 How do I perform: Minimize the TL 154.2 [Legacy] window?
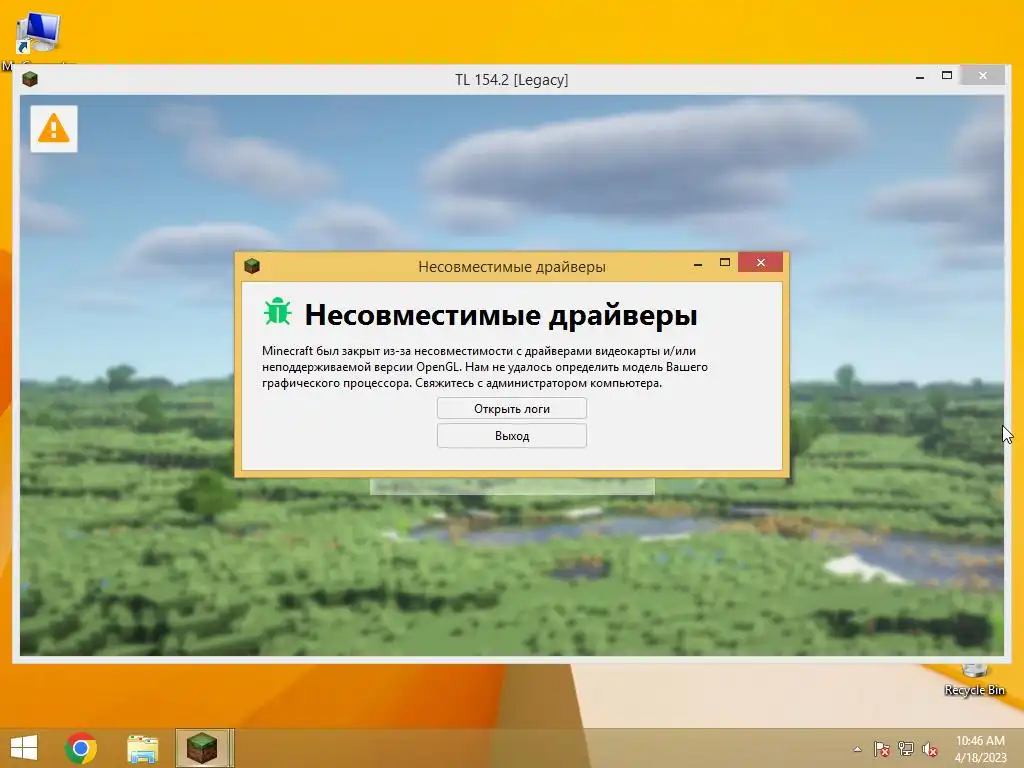(920, 77)
